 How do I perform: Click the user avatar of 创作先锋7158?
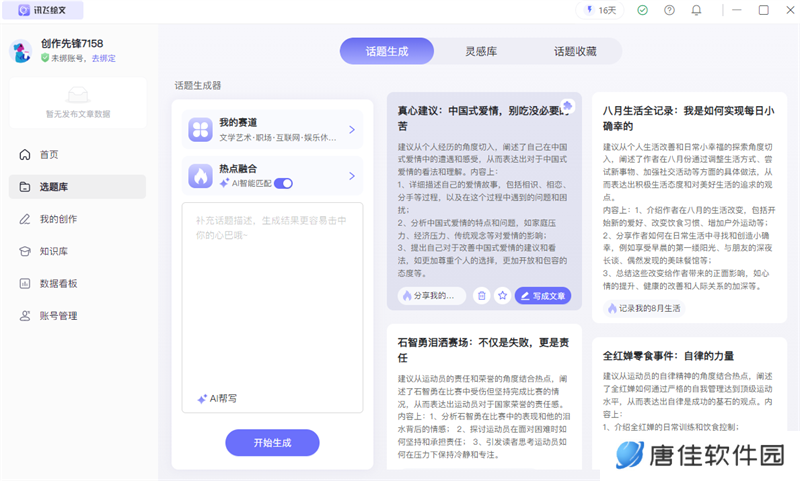[21, 52]
